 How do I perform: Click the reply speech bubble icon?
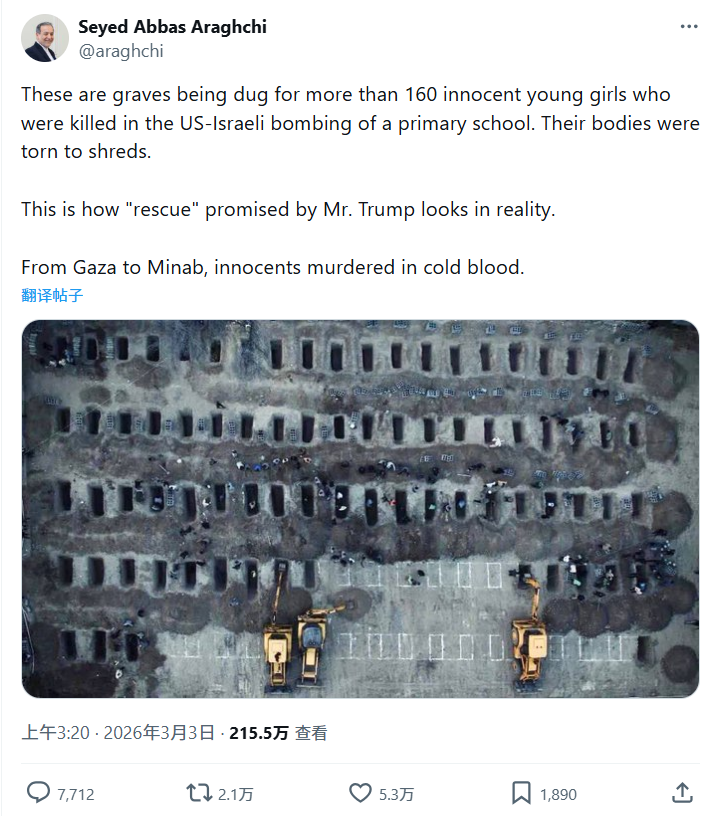38,793
